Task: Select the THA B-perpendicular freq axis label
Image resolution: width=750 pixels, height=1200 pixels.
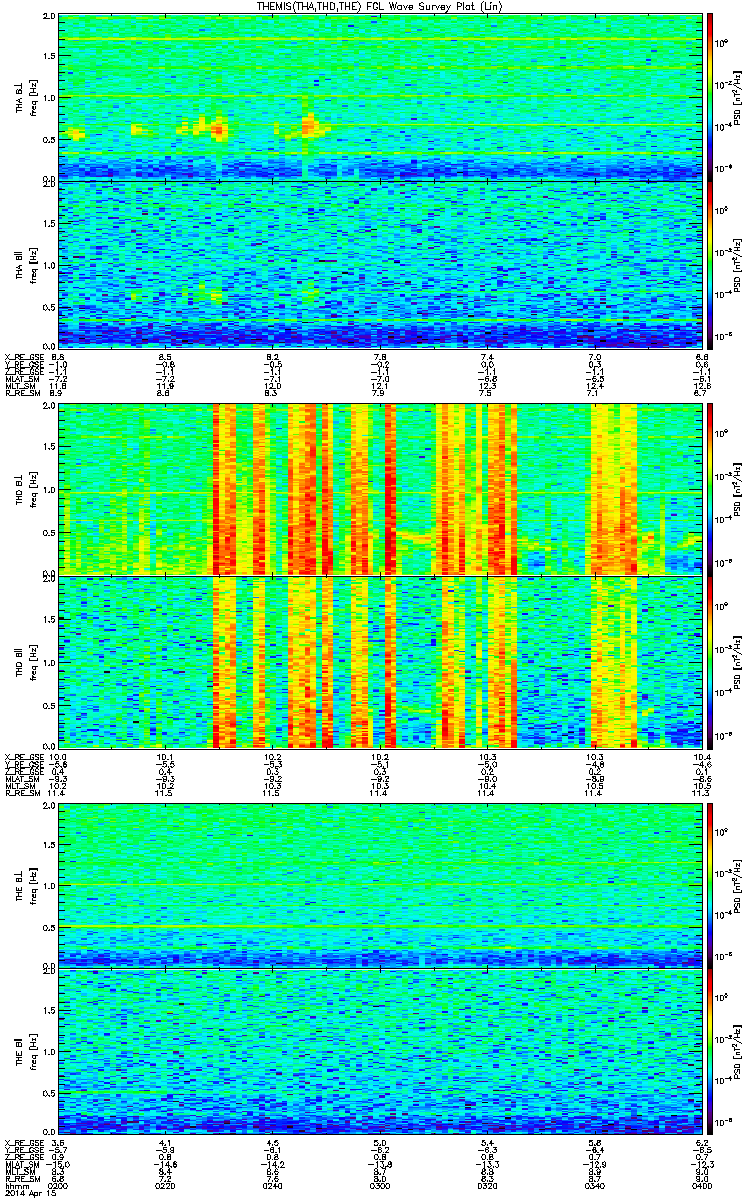Action: click(x=24, y=97)
